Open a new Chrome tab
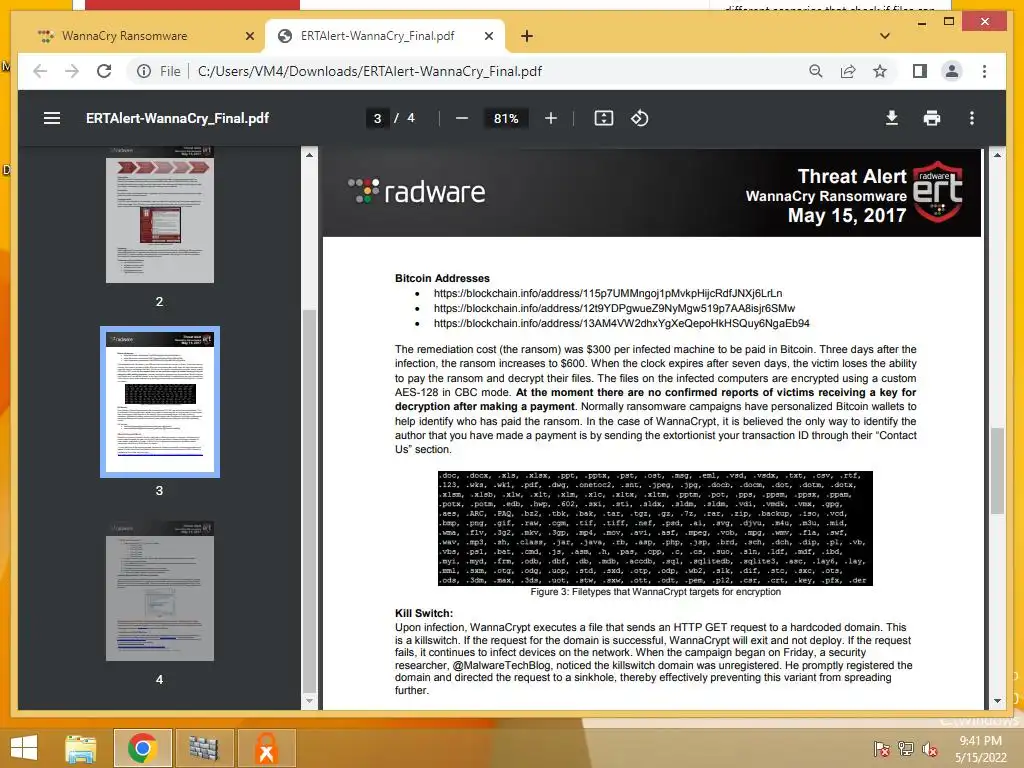The height and width of the screenshot is (768, 1024). [x=527, y=36]
